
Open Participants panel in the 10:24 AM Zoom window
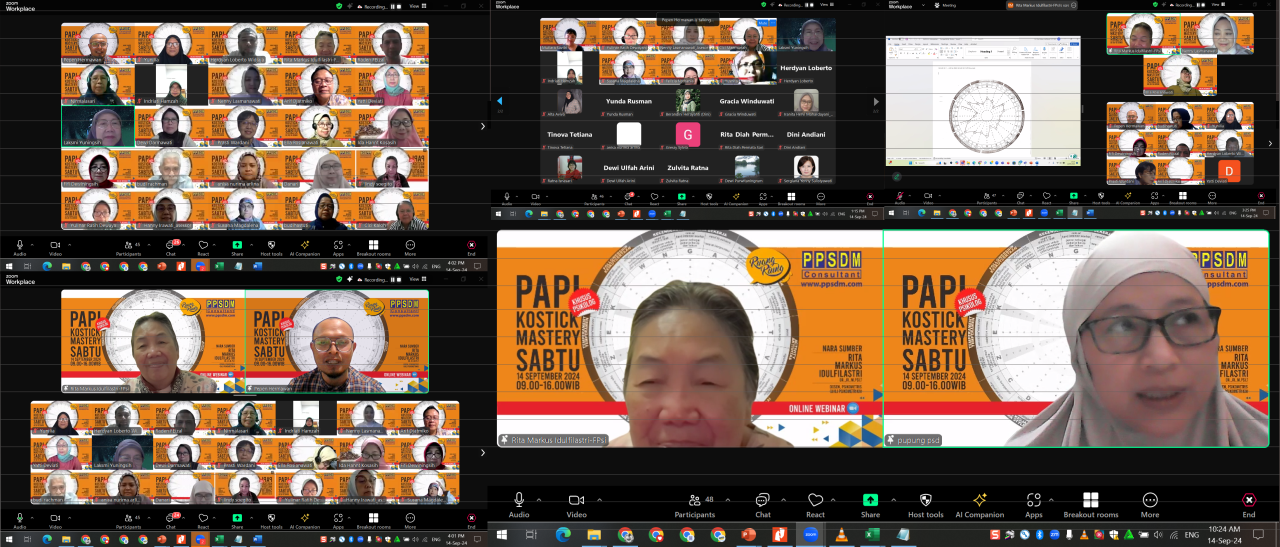click(x=695, y=505)
